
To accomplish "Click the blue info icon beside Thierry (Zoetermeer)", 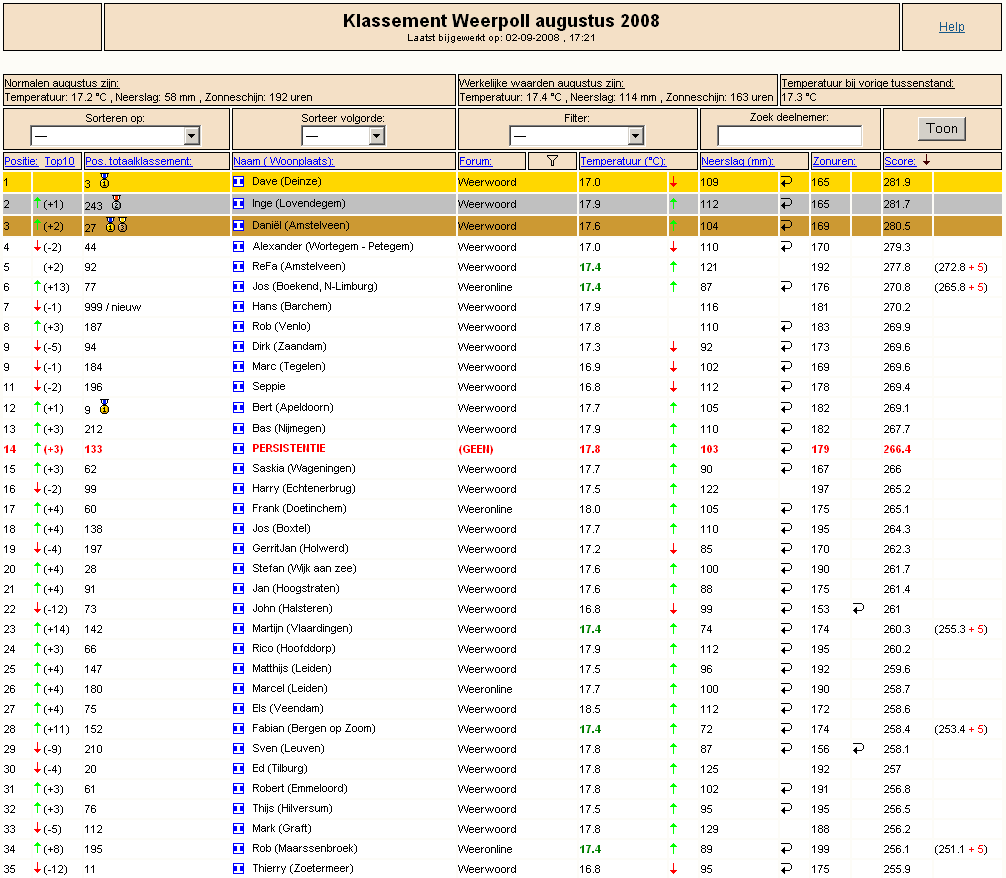I will click(x=238, y=868).
